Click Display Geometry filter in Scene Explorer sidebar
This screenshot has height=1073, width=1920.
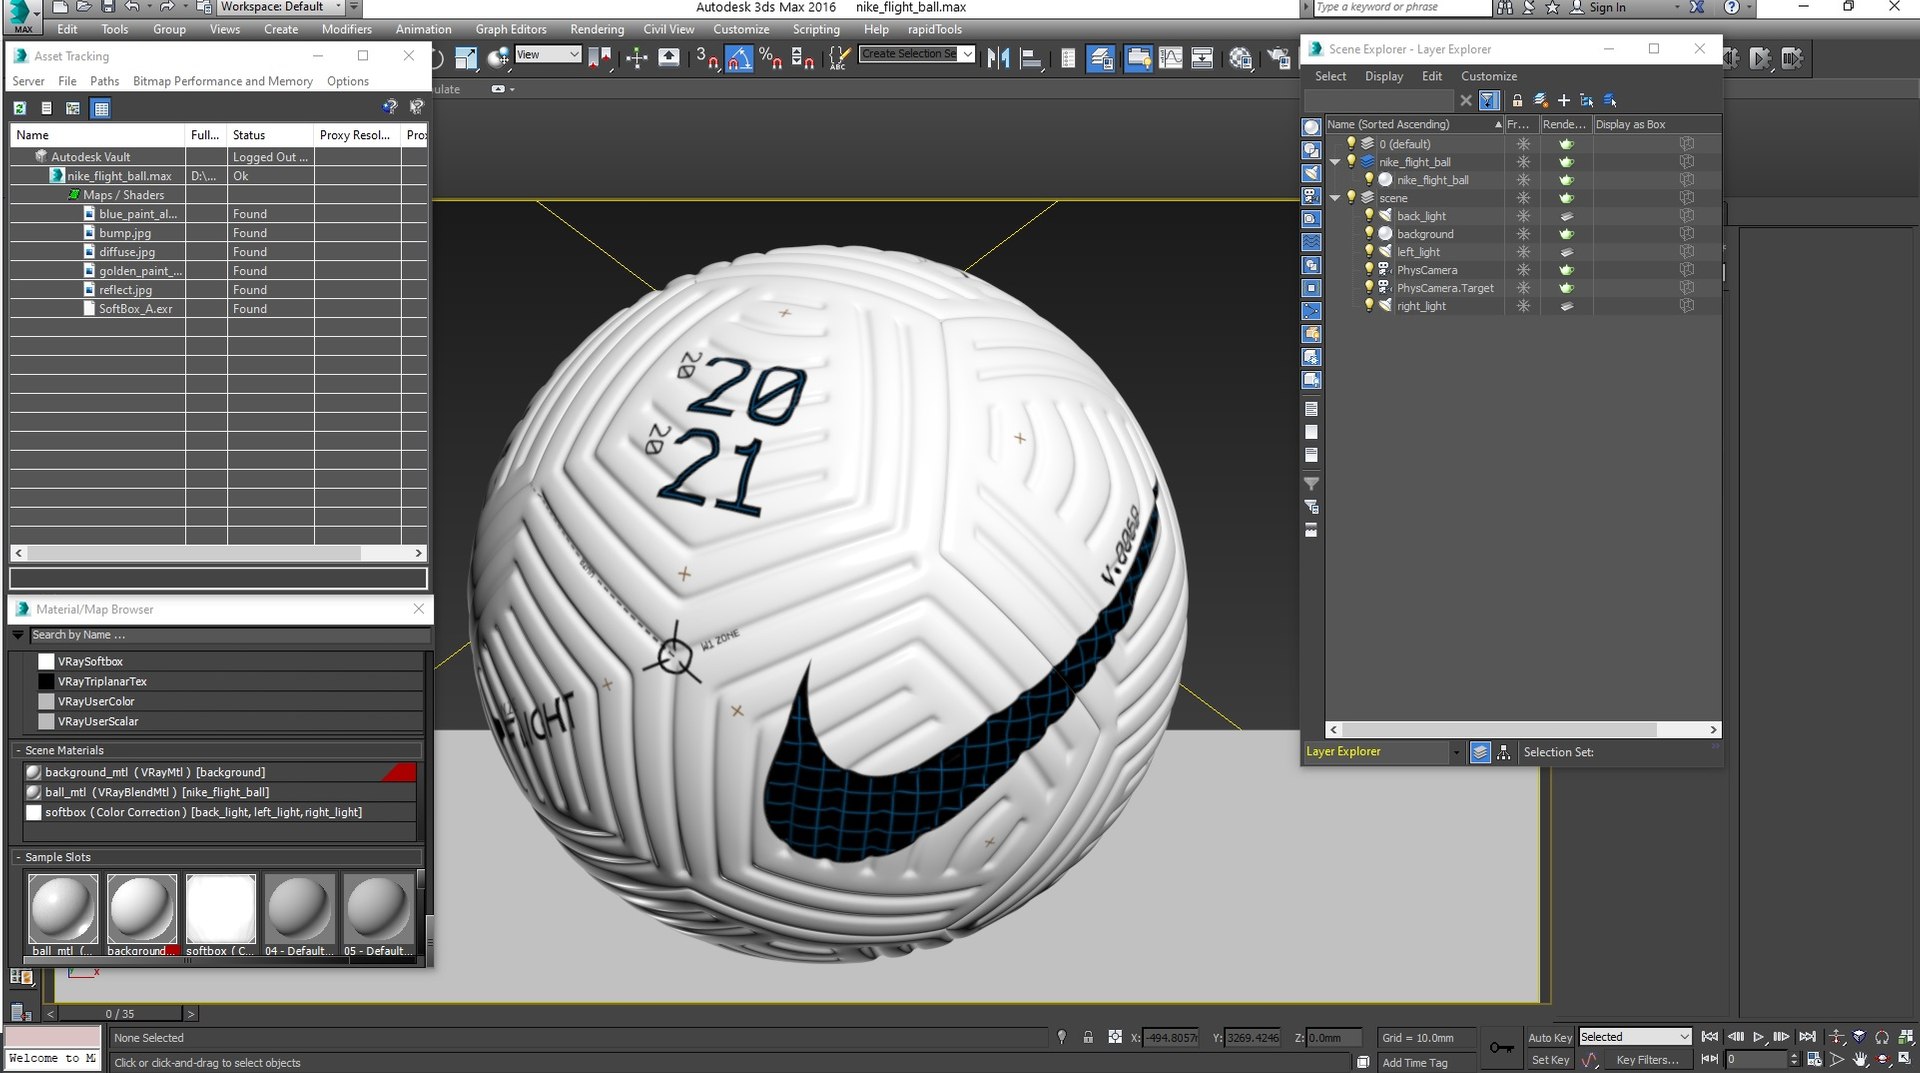point(1311,127)
